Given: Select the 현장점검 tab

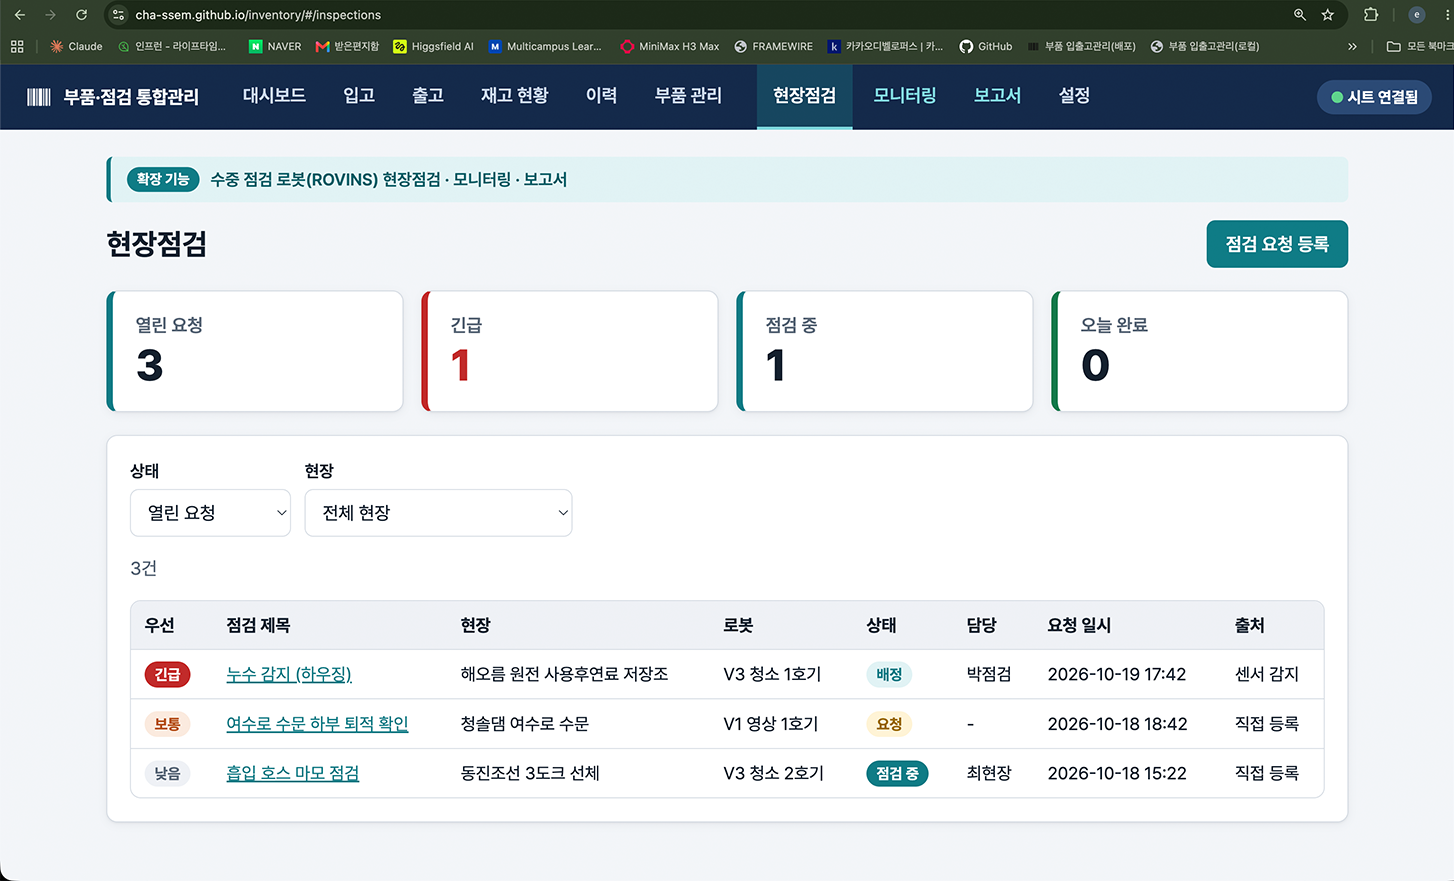Looking at the screenshot, I should [804, 96].
